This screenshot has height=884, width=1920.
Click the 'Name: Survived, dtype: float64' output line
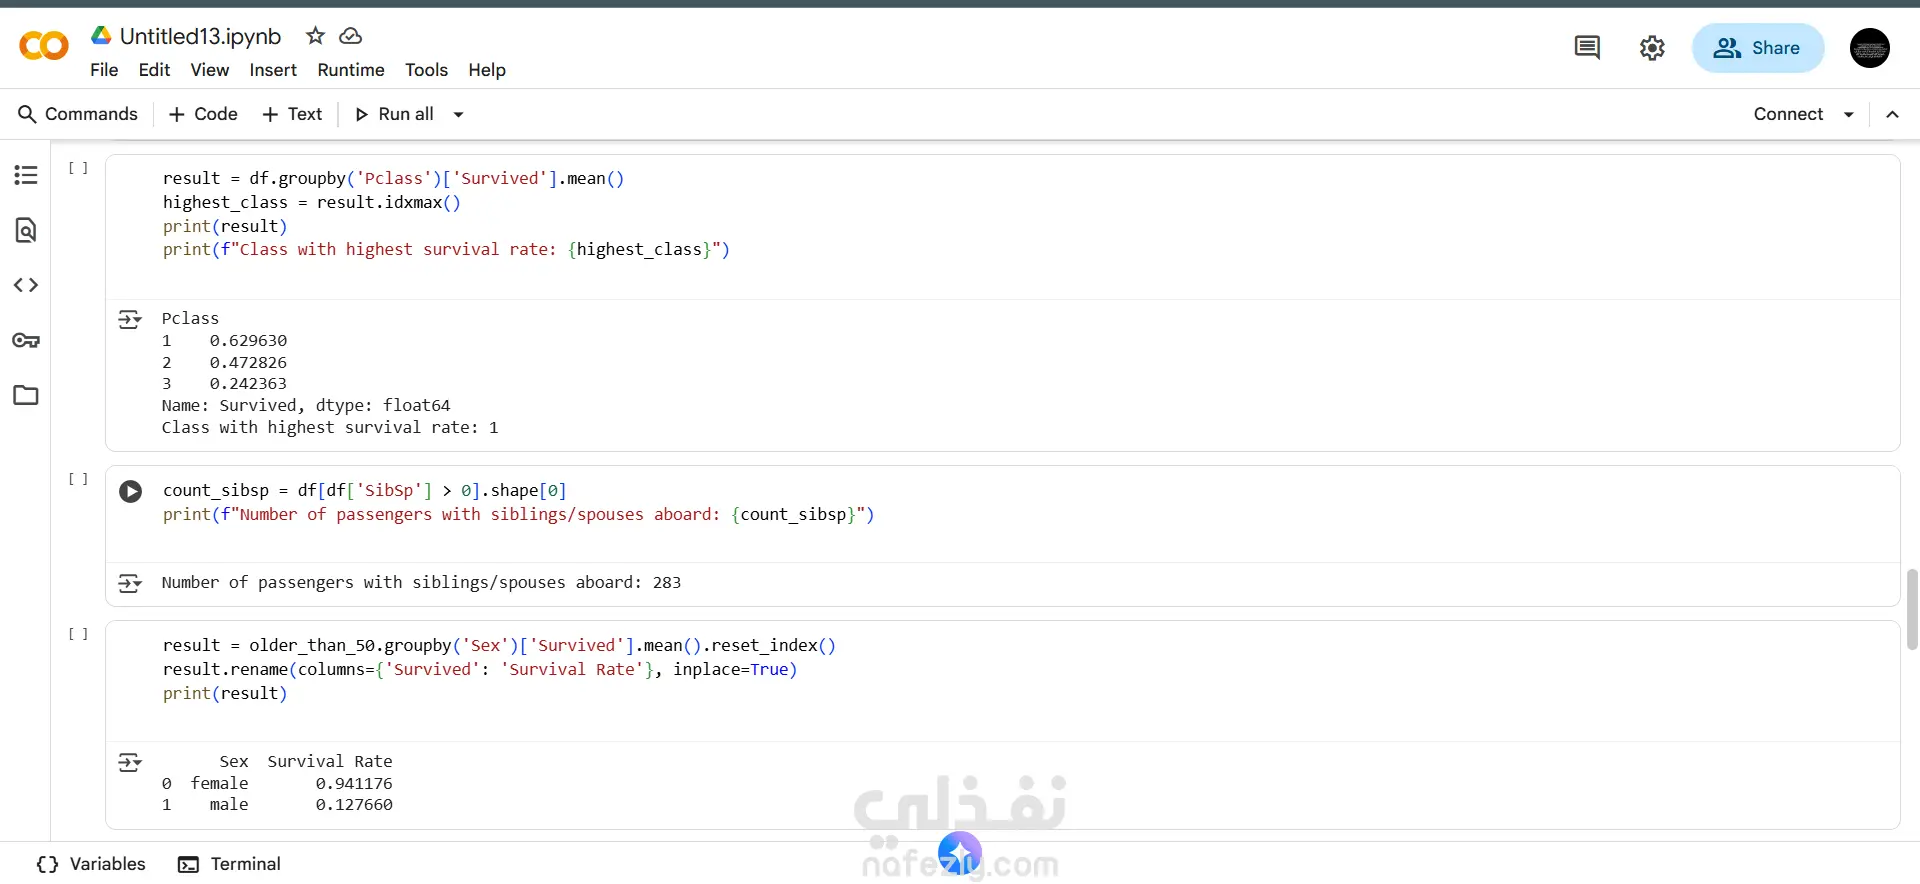(x=306, y=406)
